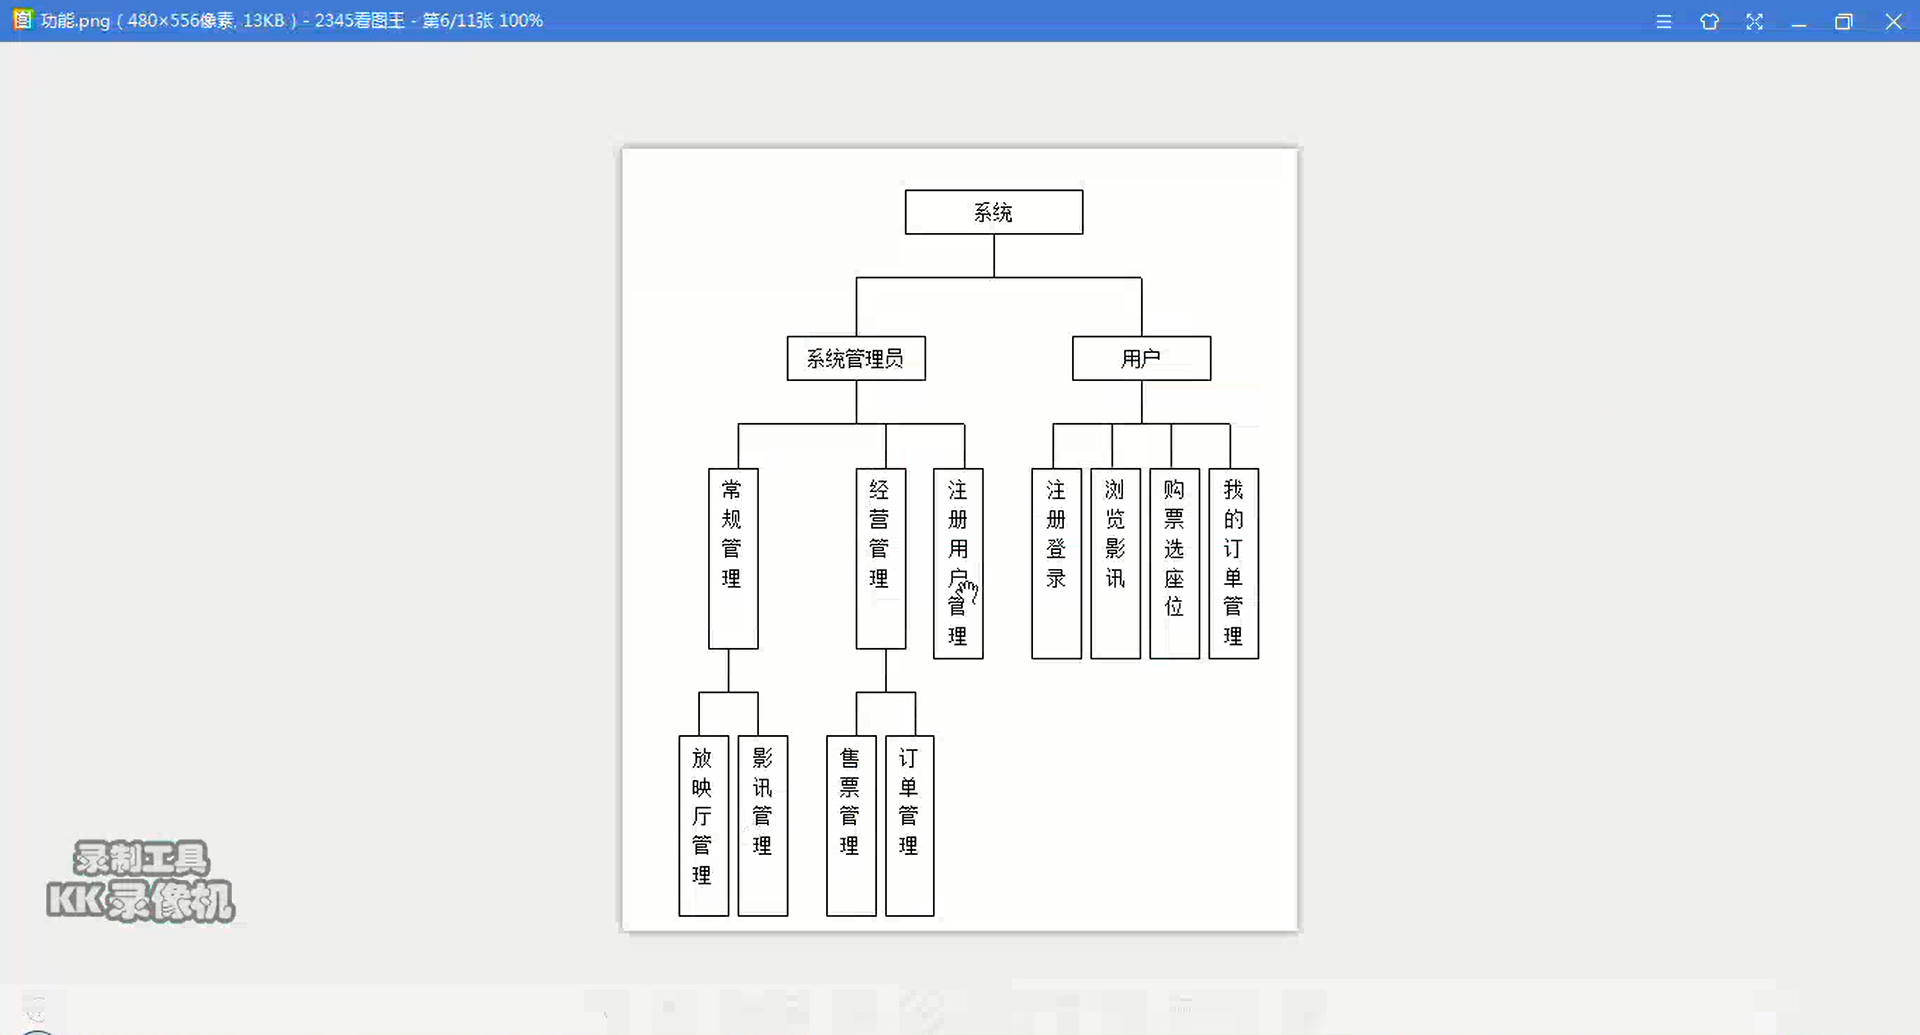Click the 2345看图王 app icon in title bar
The width and height of the screenshot is (1920, 1035).
(22, 20)
